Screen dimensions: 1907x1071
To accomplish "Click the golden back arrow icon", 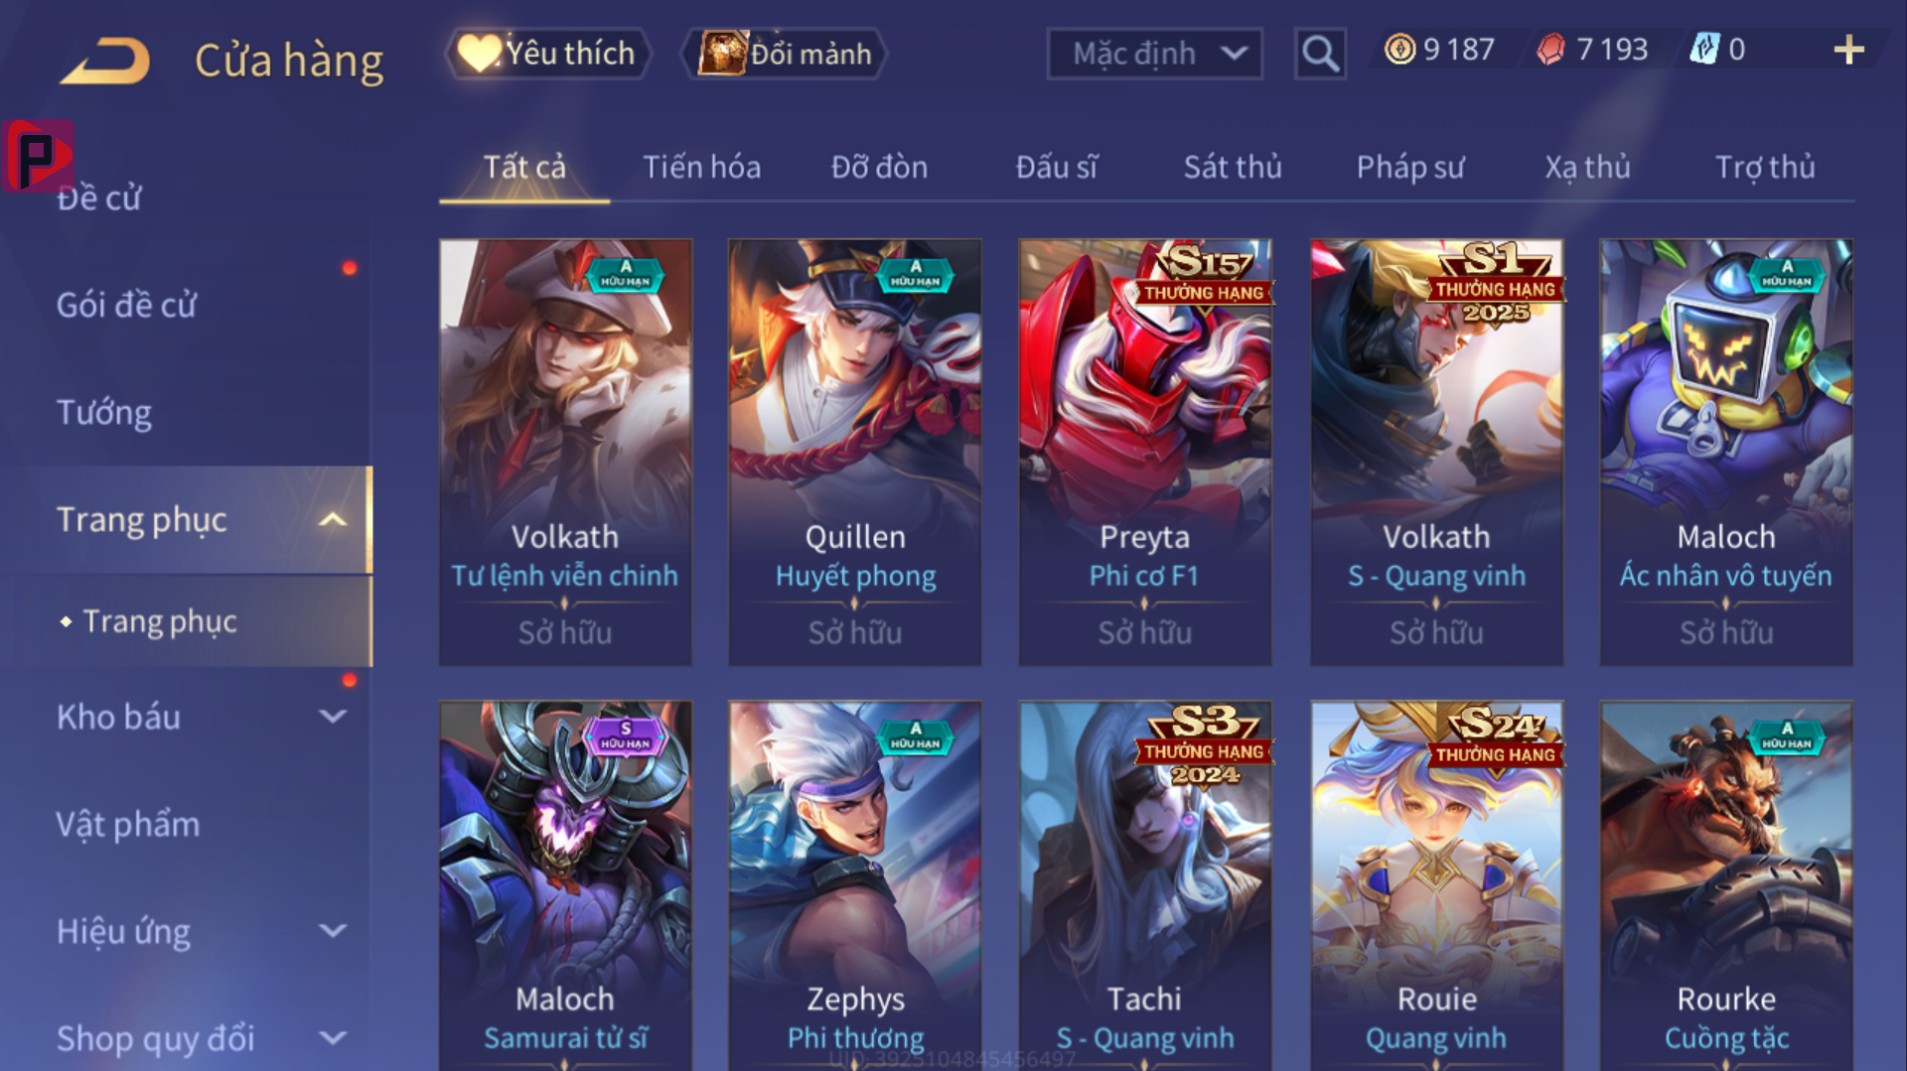I will point(105,60).
